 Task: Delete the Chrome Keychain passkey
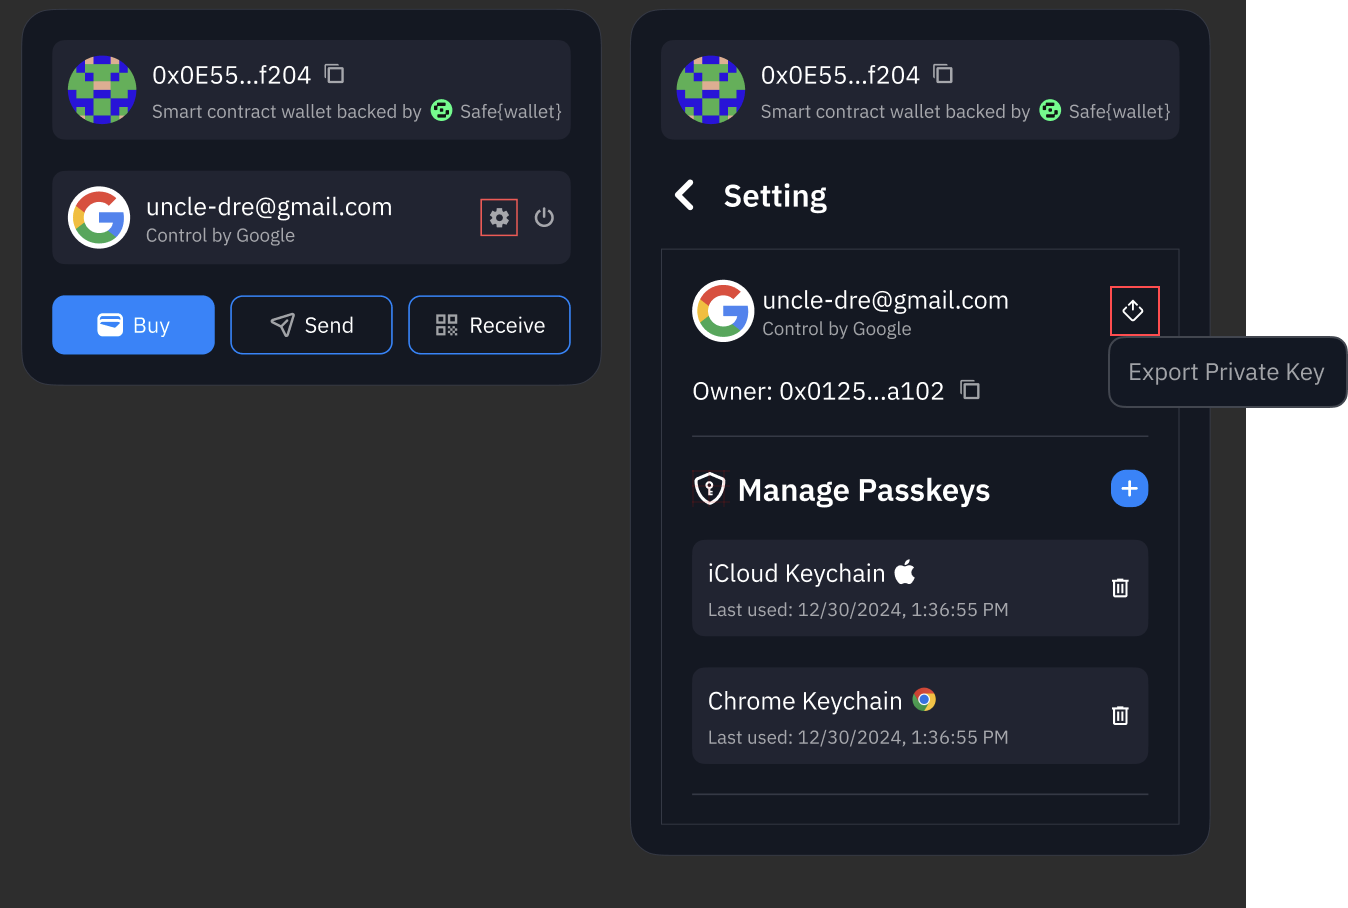click(x=1119, y=716)
